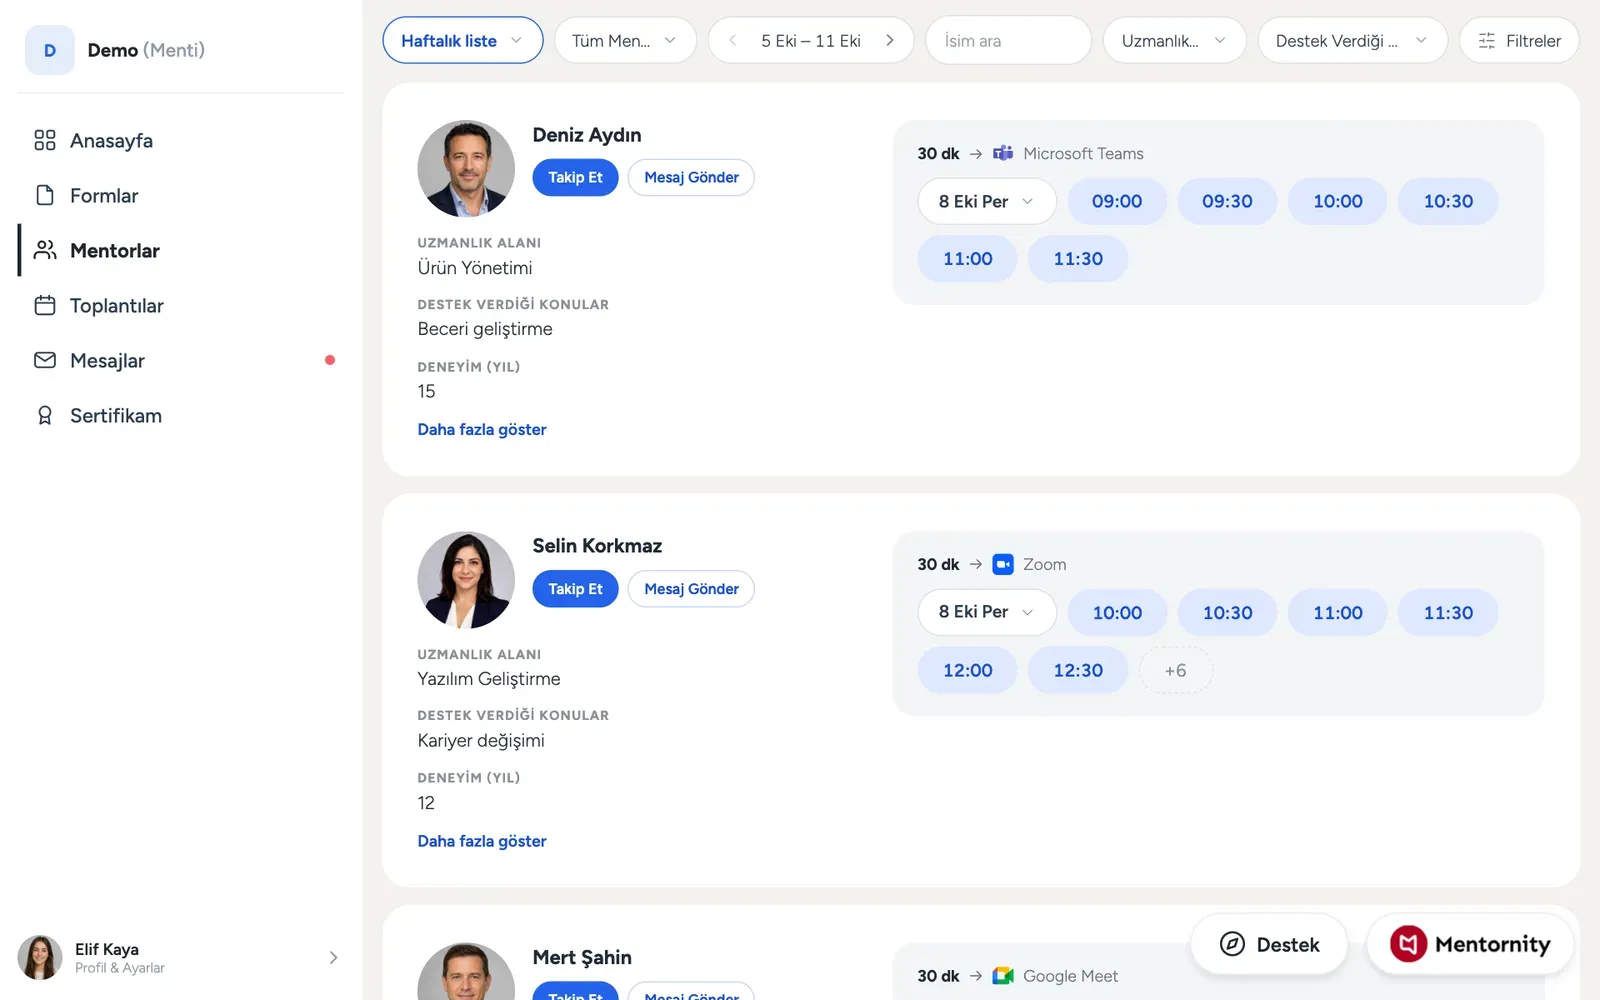Go to next week arrow

click(x=889, y=41)
